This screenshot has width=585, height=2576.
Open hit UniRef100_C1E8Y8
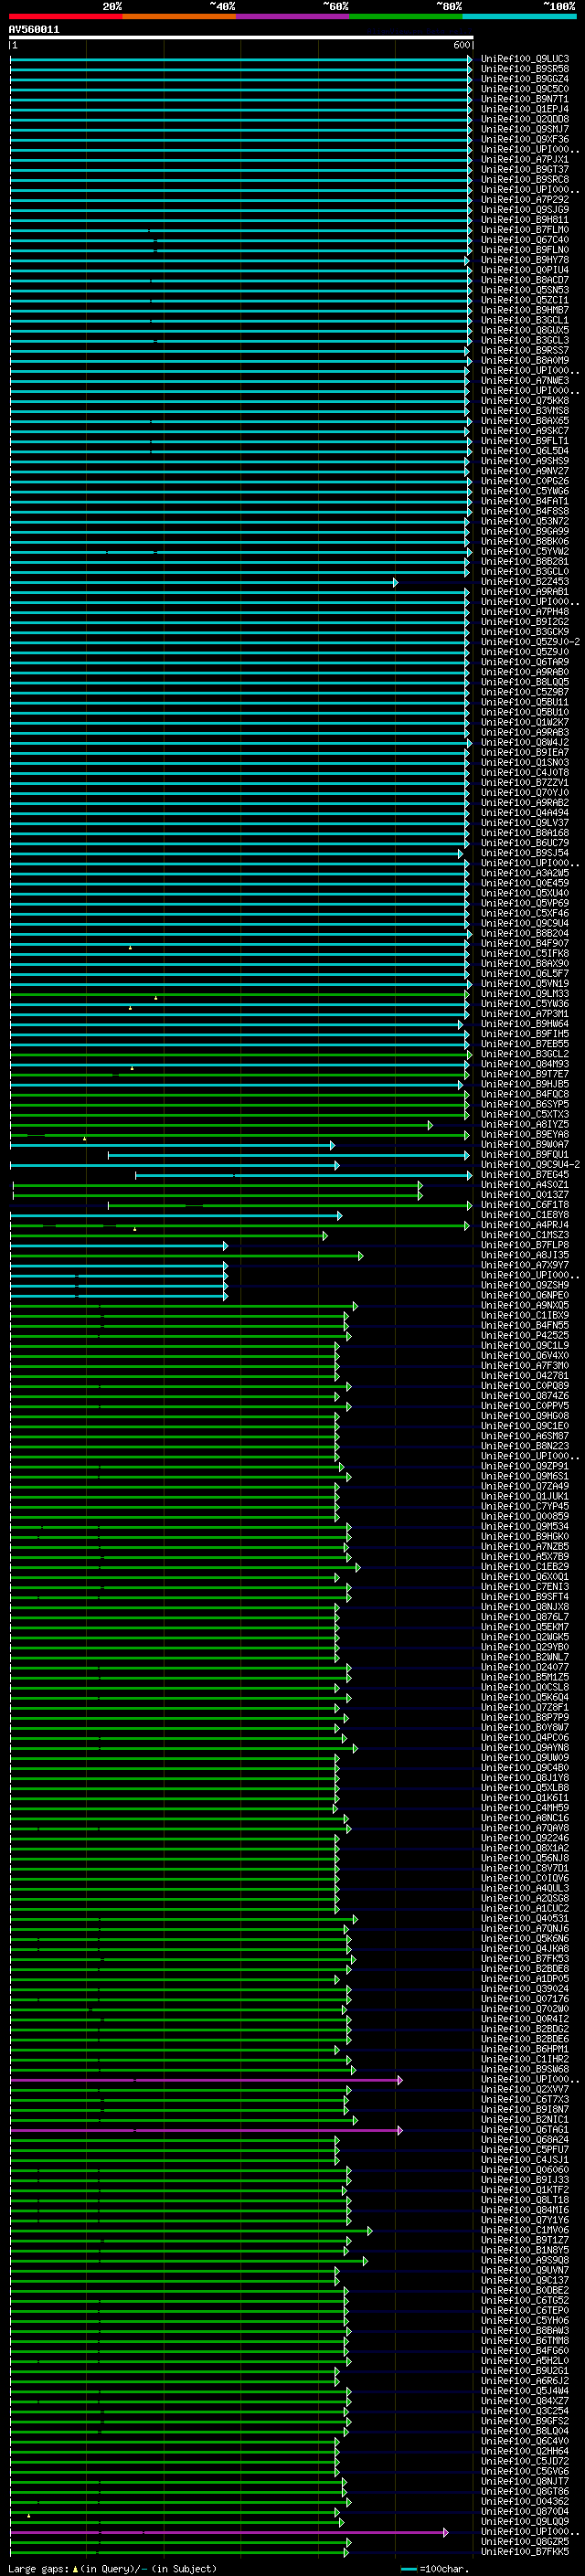[x=524, y=1215]
